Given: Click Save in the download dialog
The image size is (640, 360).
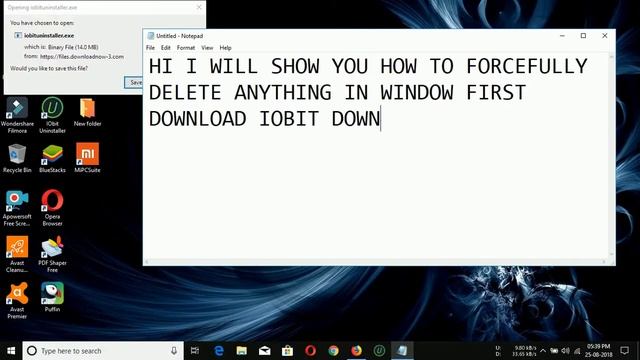Looking at the screenshot, I should coord(133,82).
